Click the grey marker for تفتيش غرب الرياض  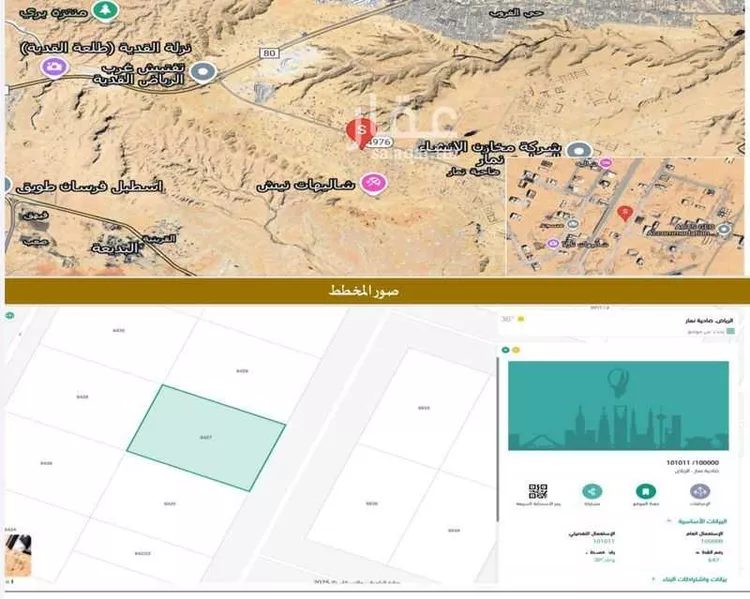coord(203,72)
